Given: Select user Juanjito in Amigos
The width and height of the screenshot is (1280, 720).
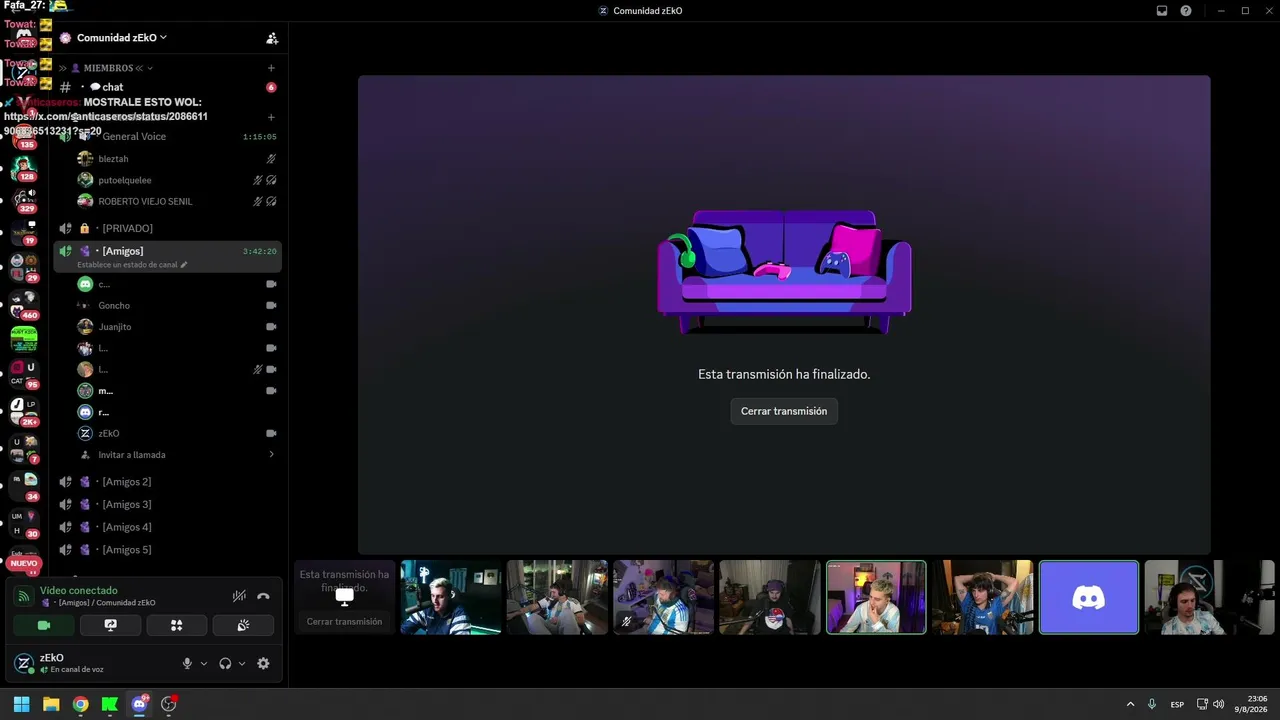Looking at the screenshot, I should [167, 327].
